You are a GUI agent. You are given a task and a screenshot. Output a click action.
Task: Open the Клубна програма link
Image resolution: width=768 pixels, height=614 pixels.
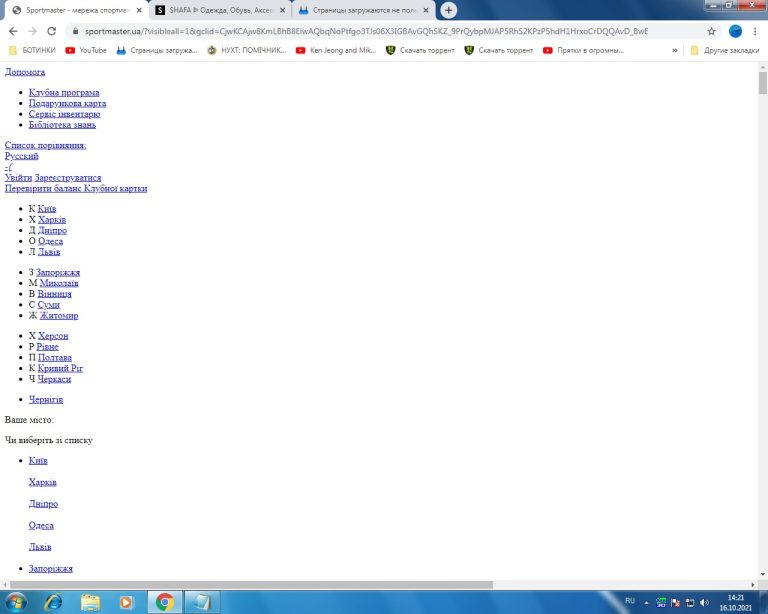click(x=64, y=93)
